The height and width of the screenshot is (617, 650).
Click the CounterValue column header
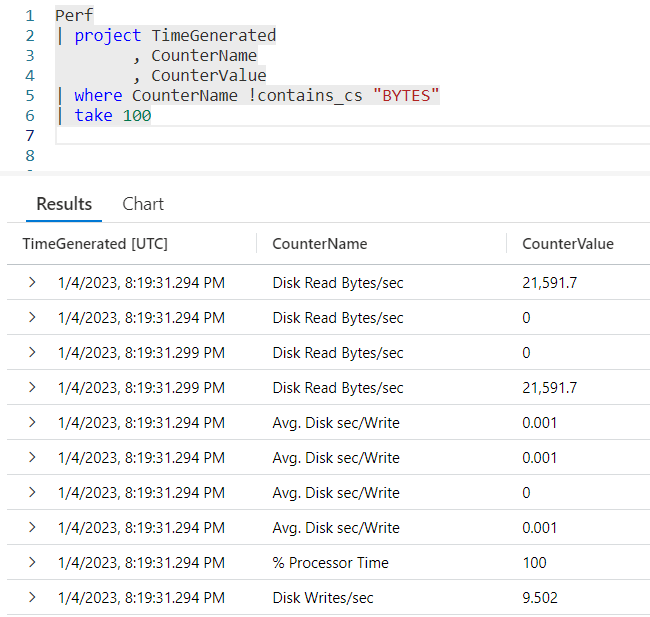(x=567, y=244)
